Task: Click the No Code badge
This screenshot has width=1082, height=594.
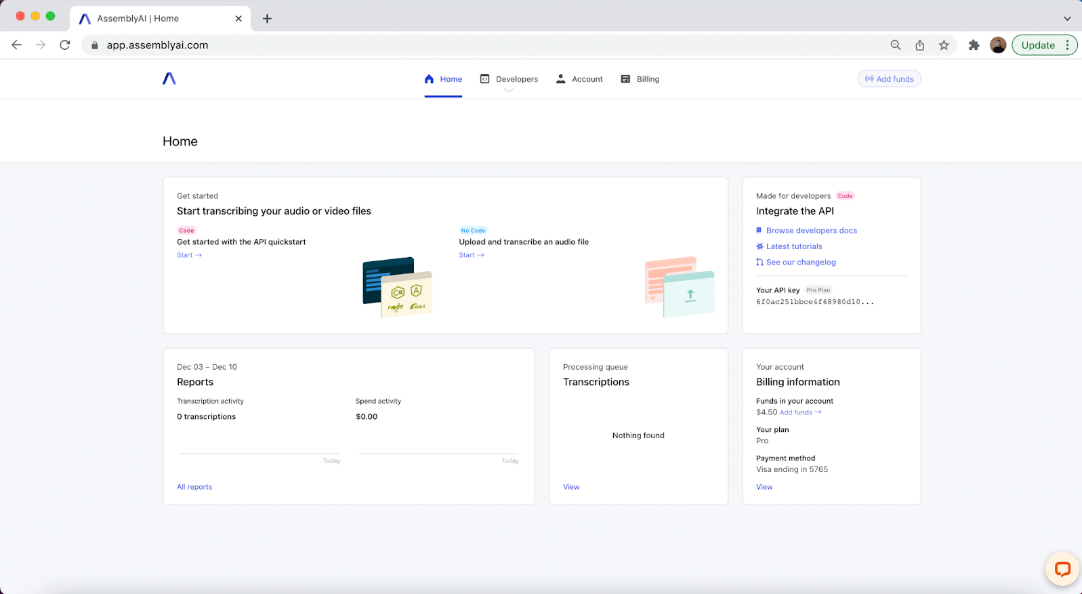Action: [473, 230]
